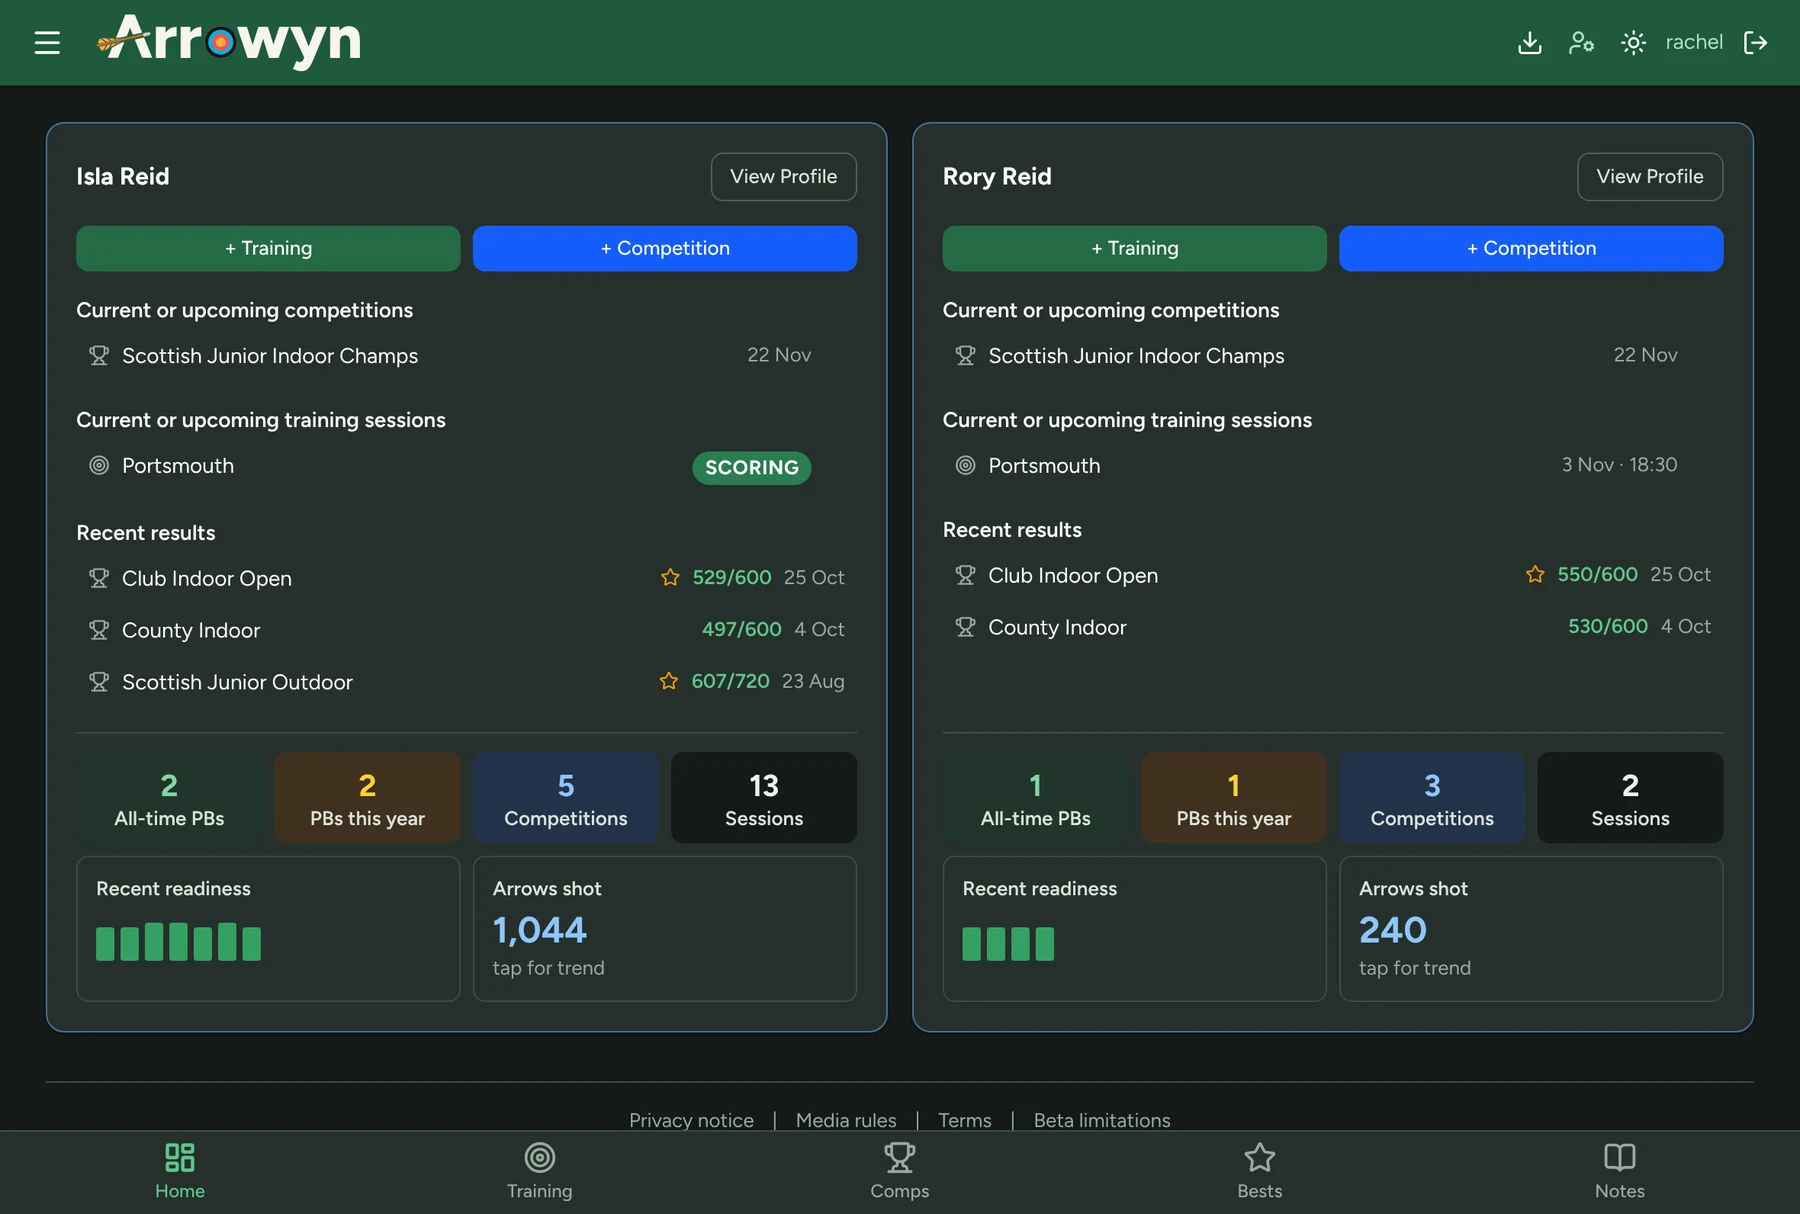Click the SCORING badge on Isla's Portsmouth
Viewport: 1800px width, 1214px height.
(x=751, y=468)
